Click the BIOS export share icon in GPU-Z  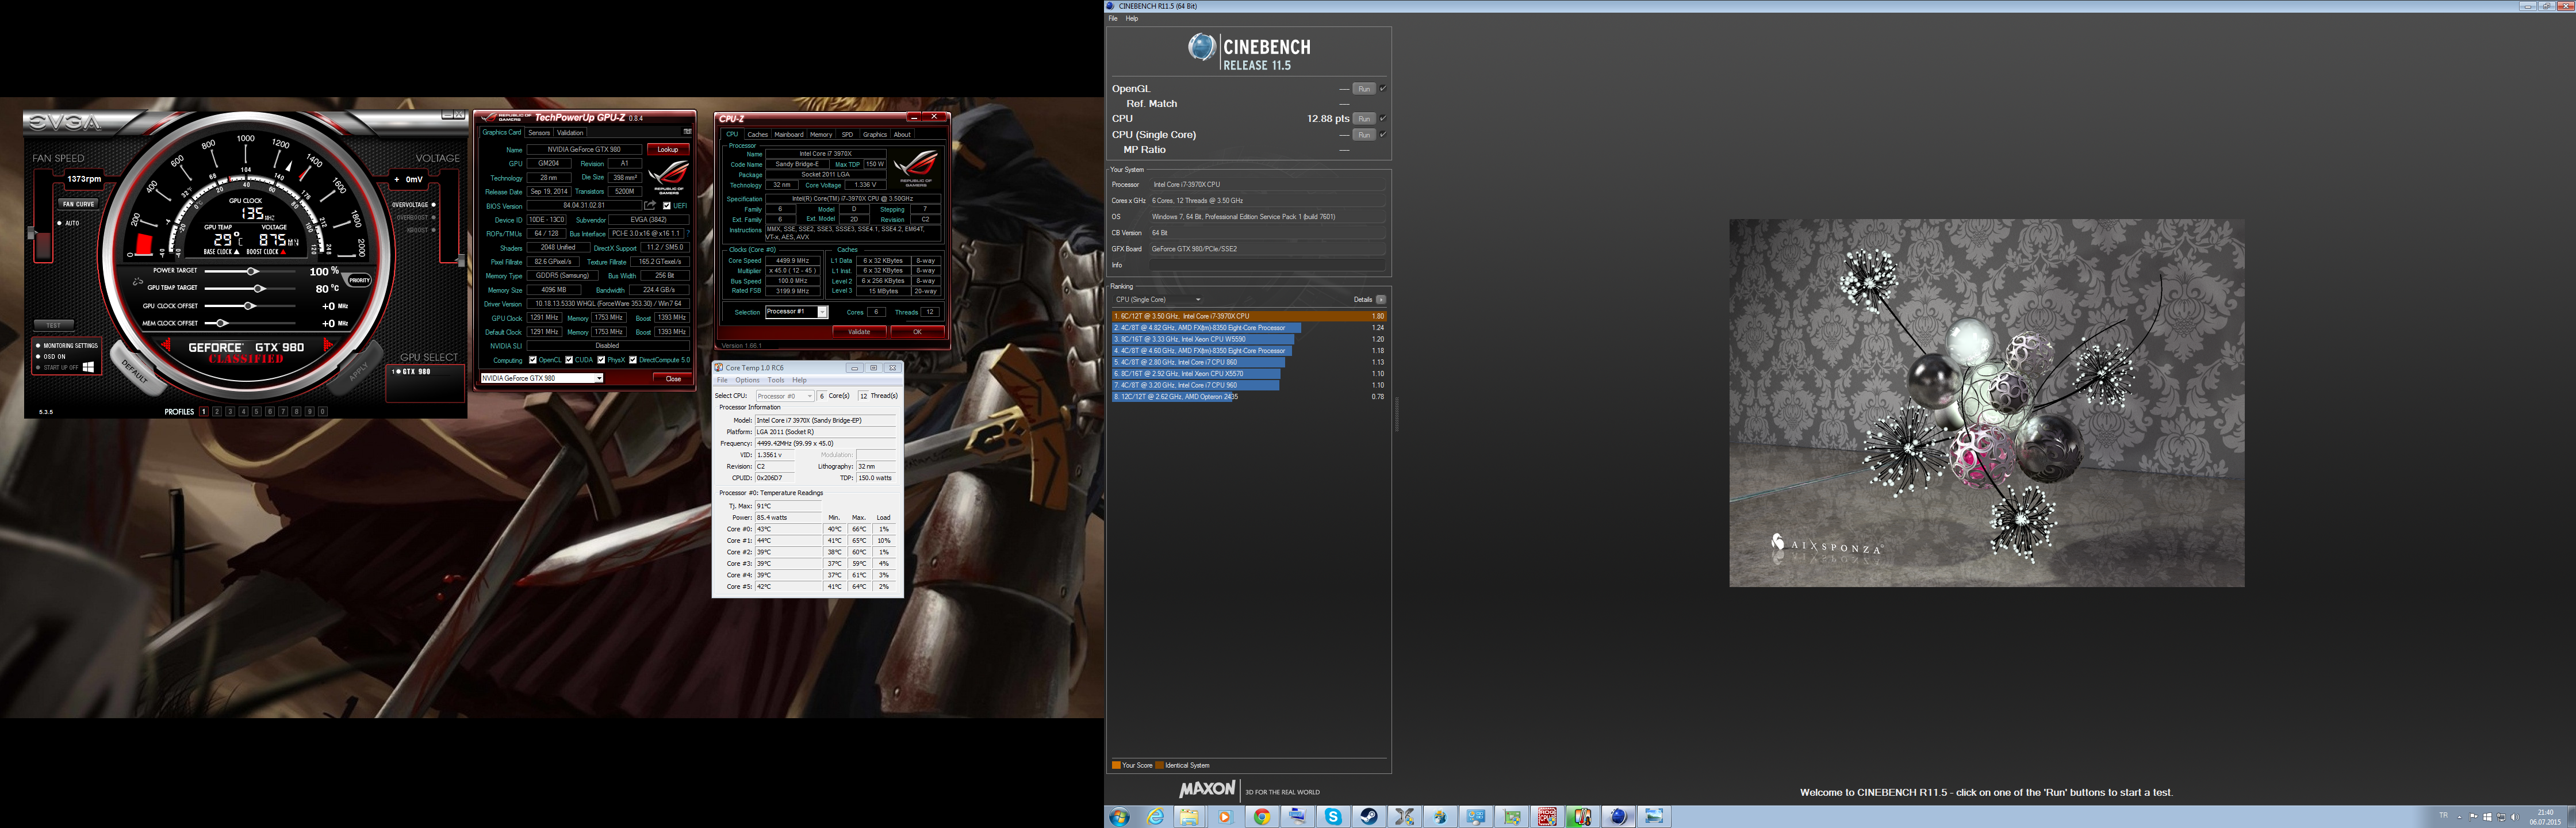(x=650, y=206)
